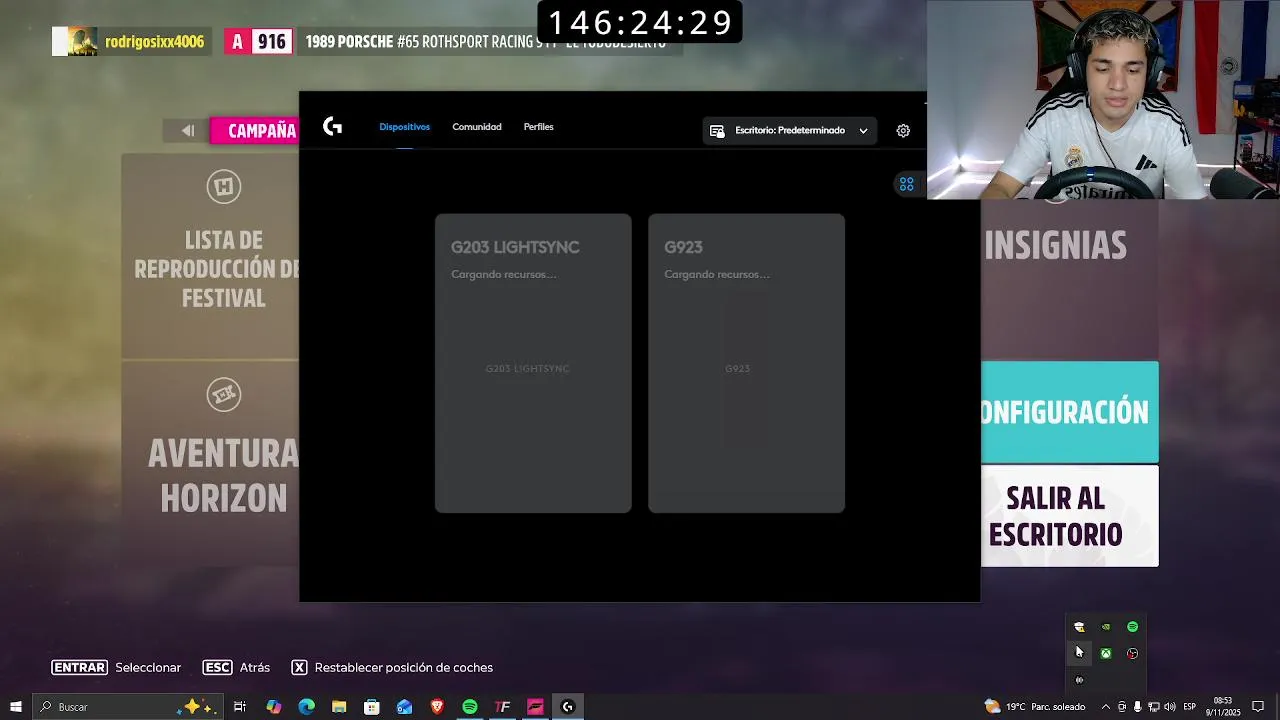The image size is (1280, 720).
Task: Open Microsoft Edge from the taskbar
Action: coord(306,707)
